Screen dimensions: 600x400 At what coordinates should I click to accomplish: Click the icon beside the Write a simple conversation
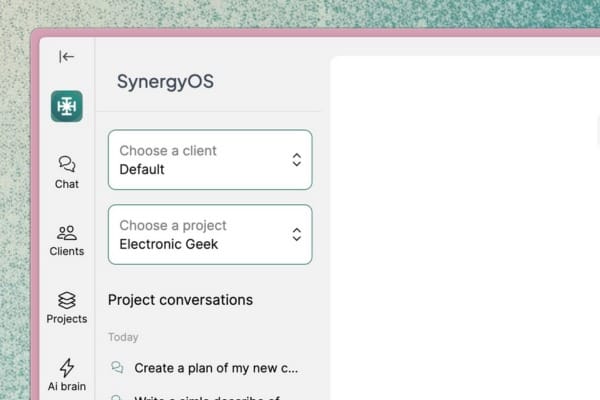[x=116, y=397]
